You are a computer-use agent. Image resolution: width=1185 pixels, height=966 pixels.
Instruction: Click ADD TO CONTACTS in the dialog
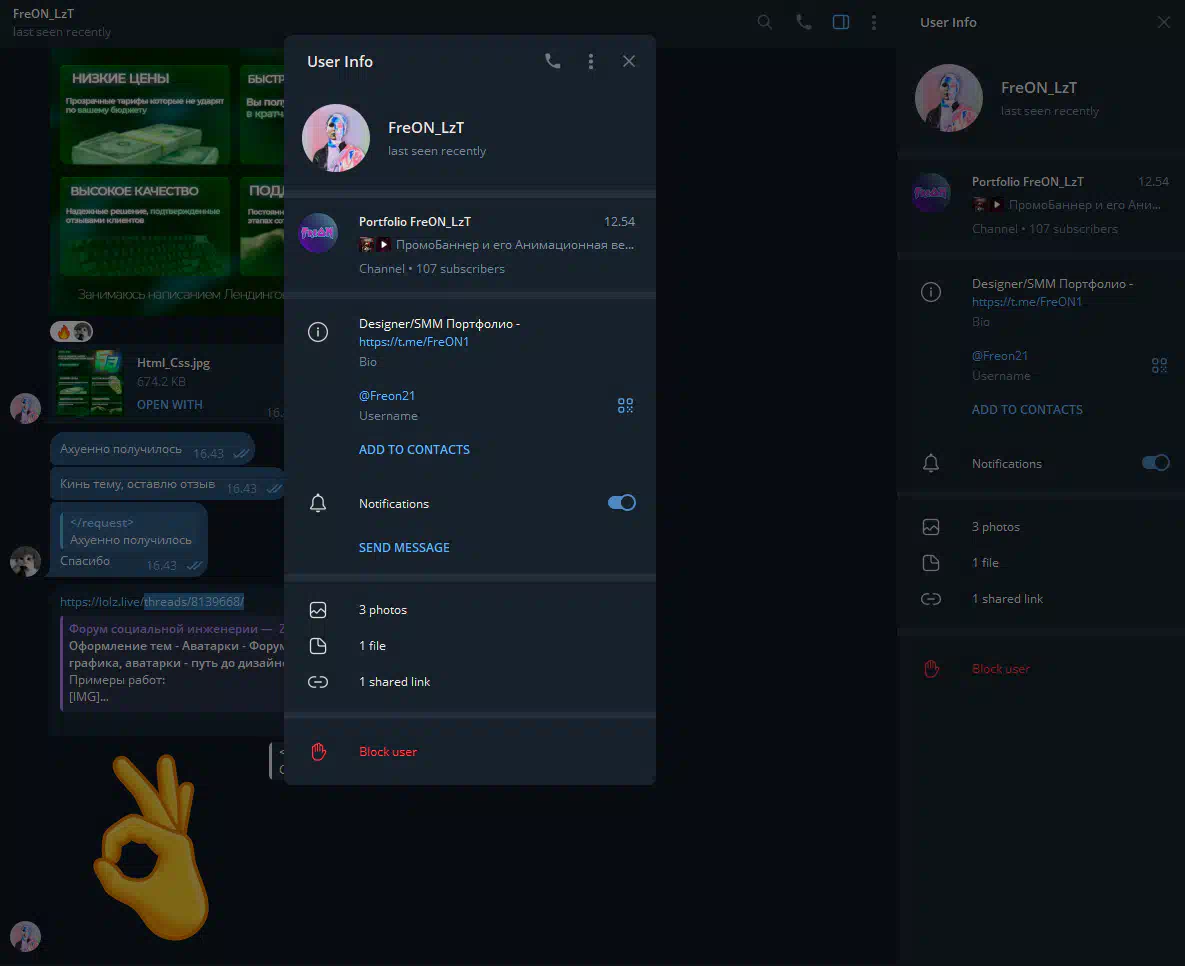click(x=414, y=450)
